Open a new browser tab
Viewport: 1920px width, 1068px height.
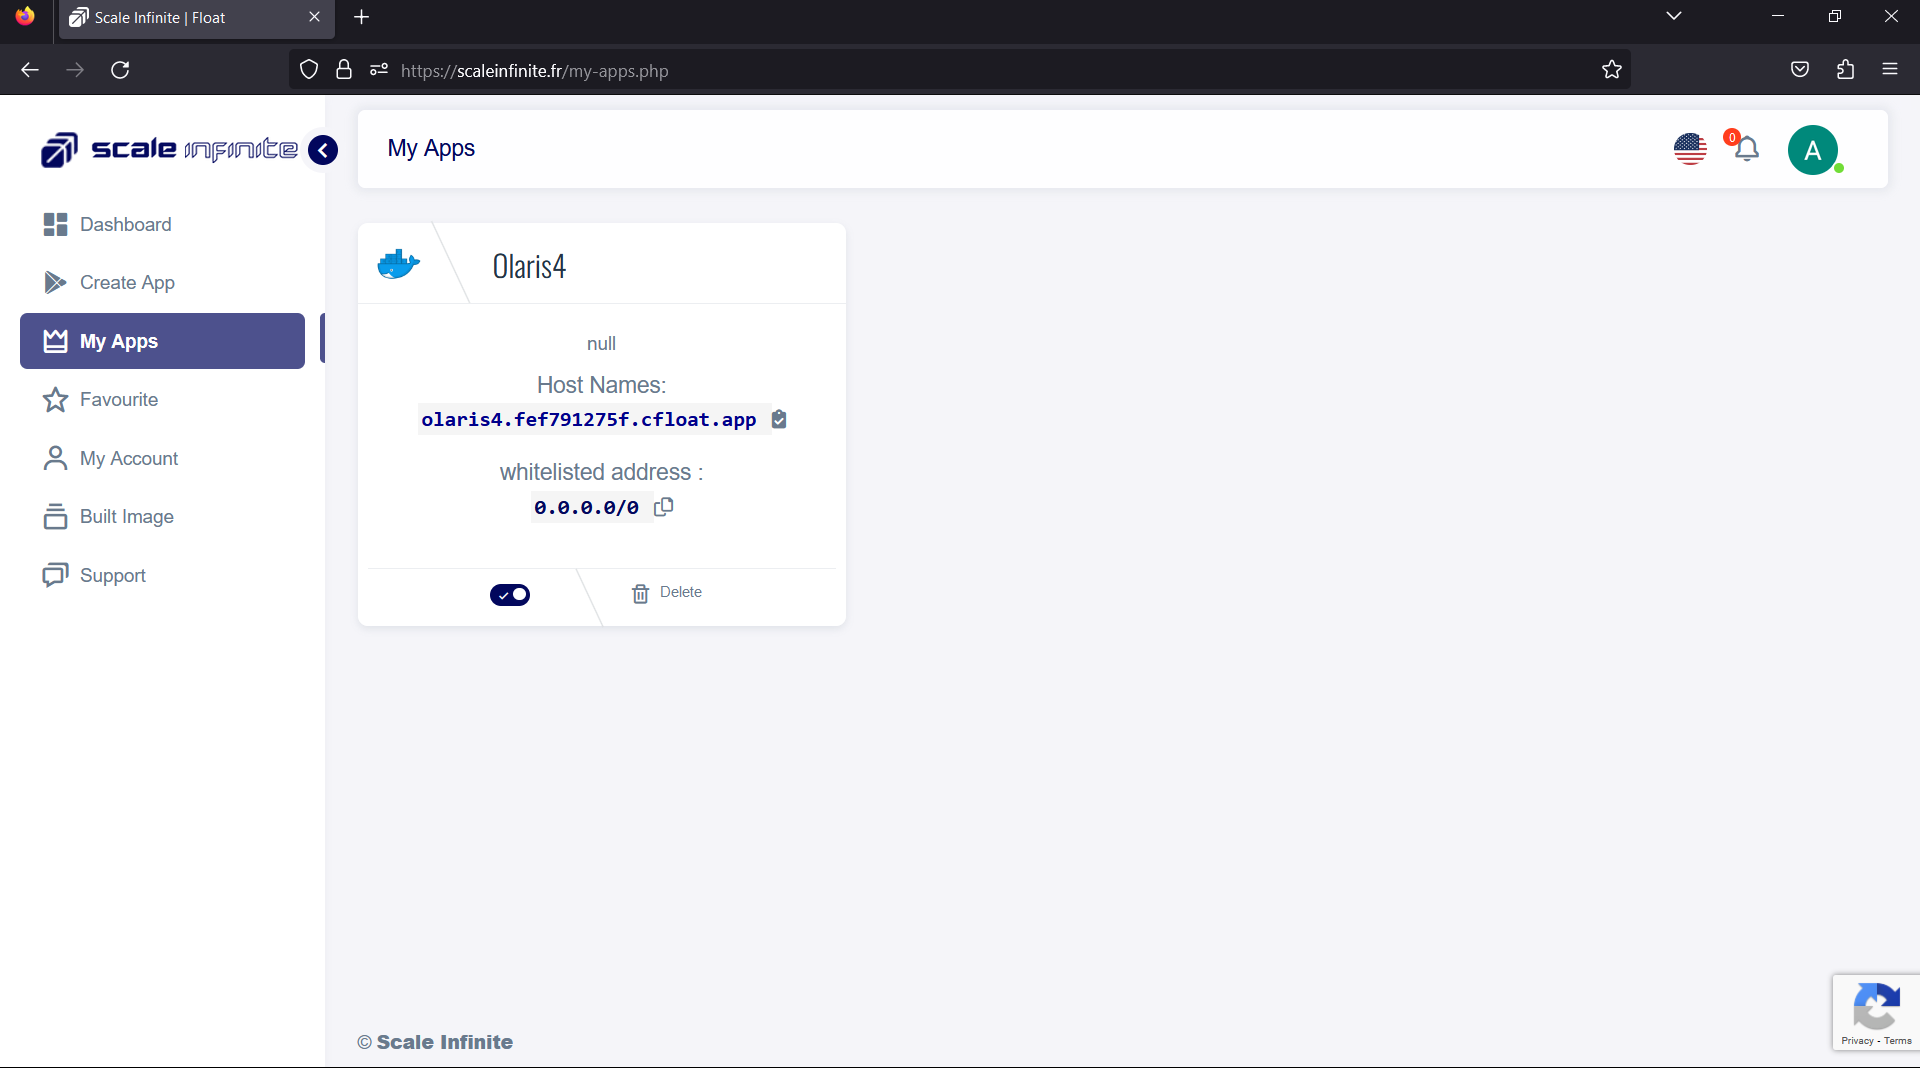coord(362,17)
